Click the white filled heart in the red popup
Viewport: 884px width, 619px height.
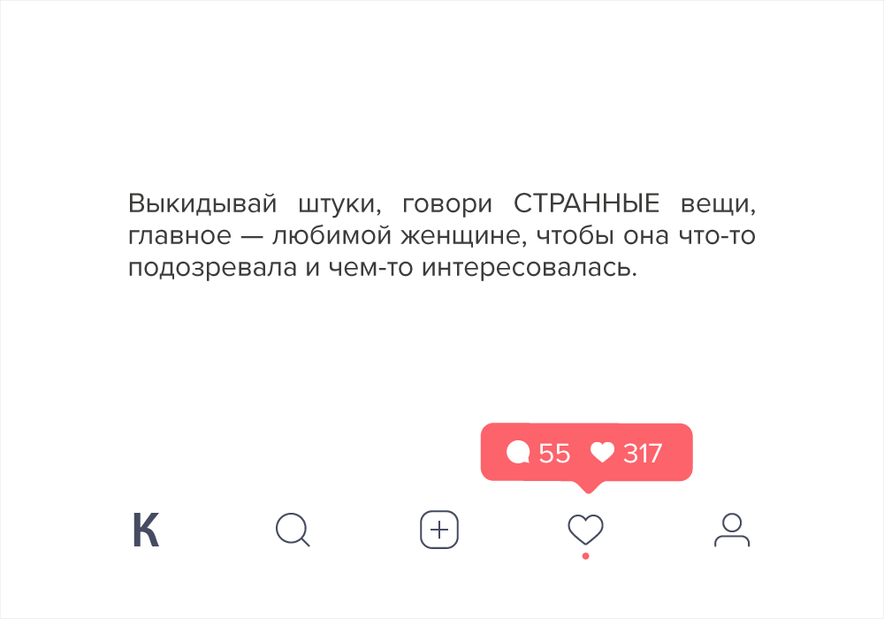(x=602, y=453)
